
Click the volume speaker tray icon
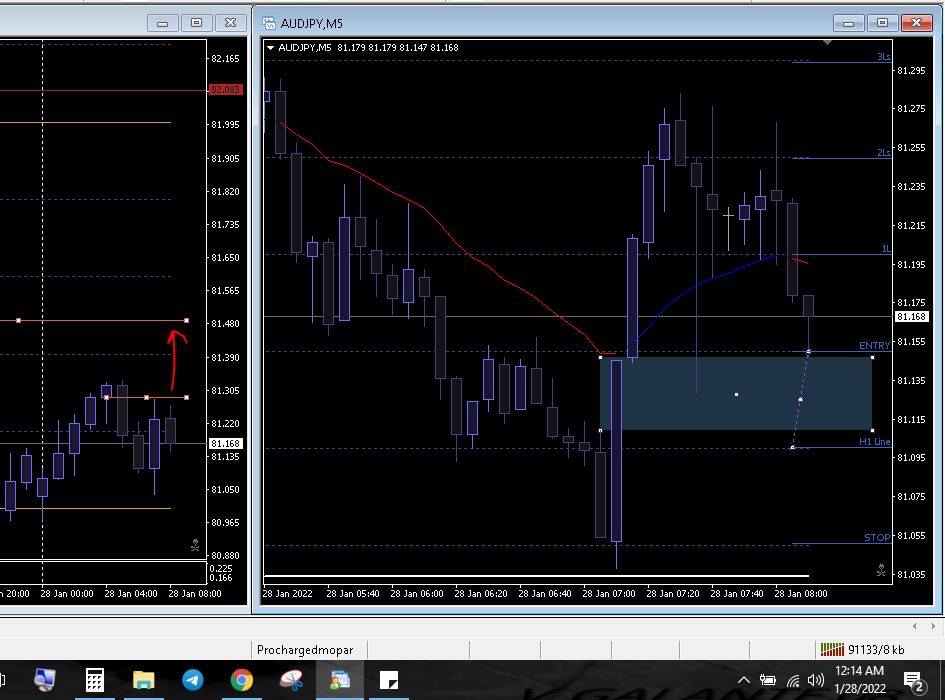coord(815,680)
